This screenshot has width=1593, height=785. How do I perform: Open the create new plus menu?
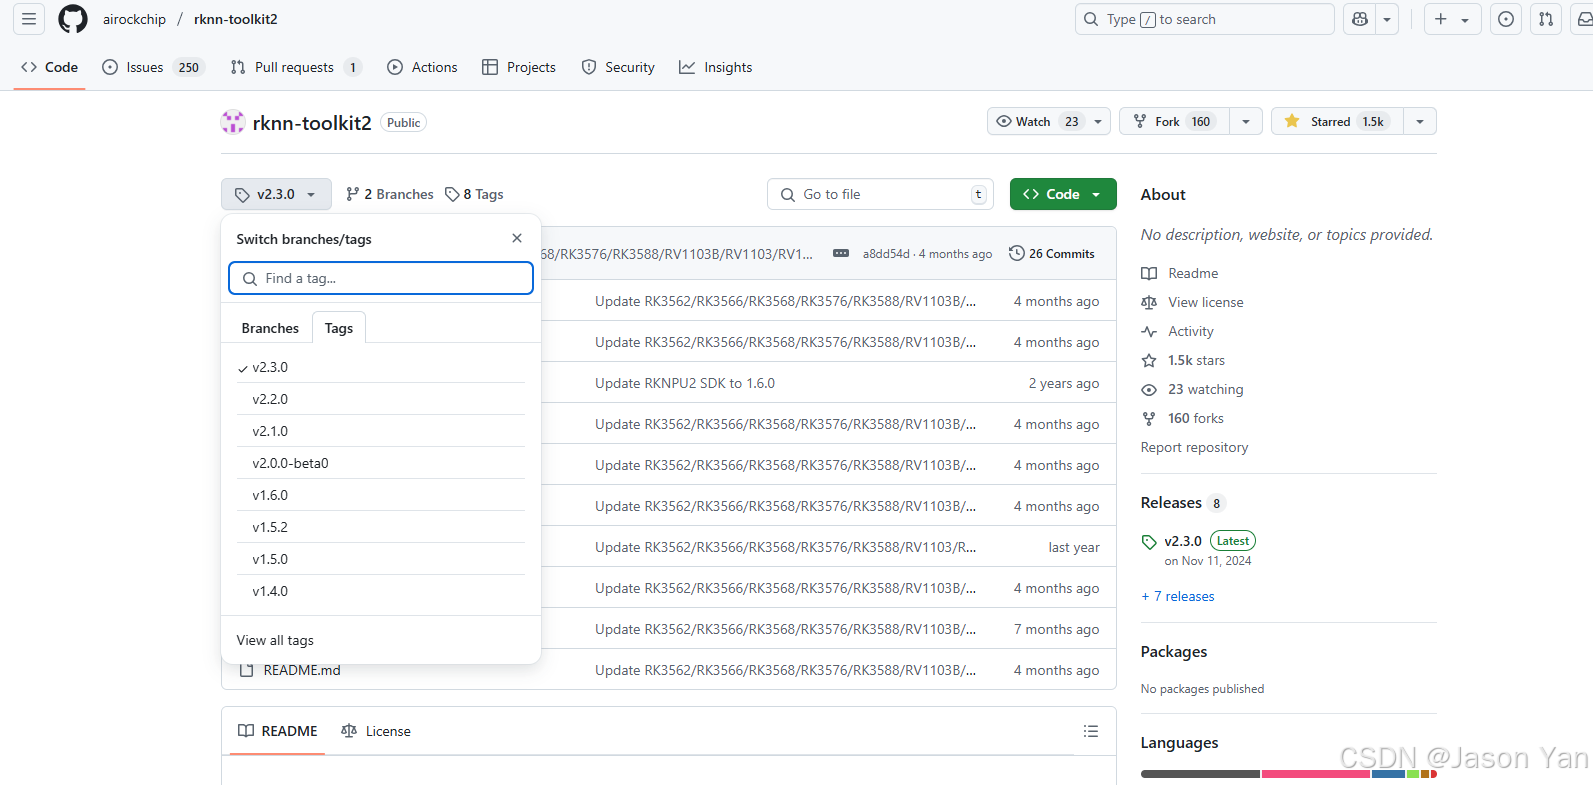(x=1452, y=19)
